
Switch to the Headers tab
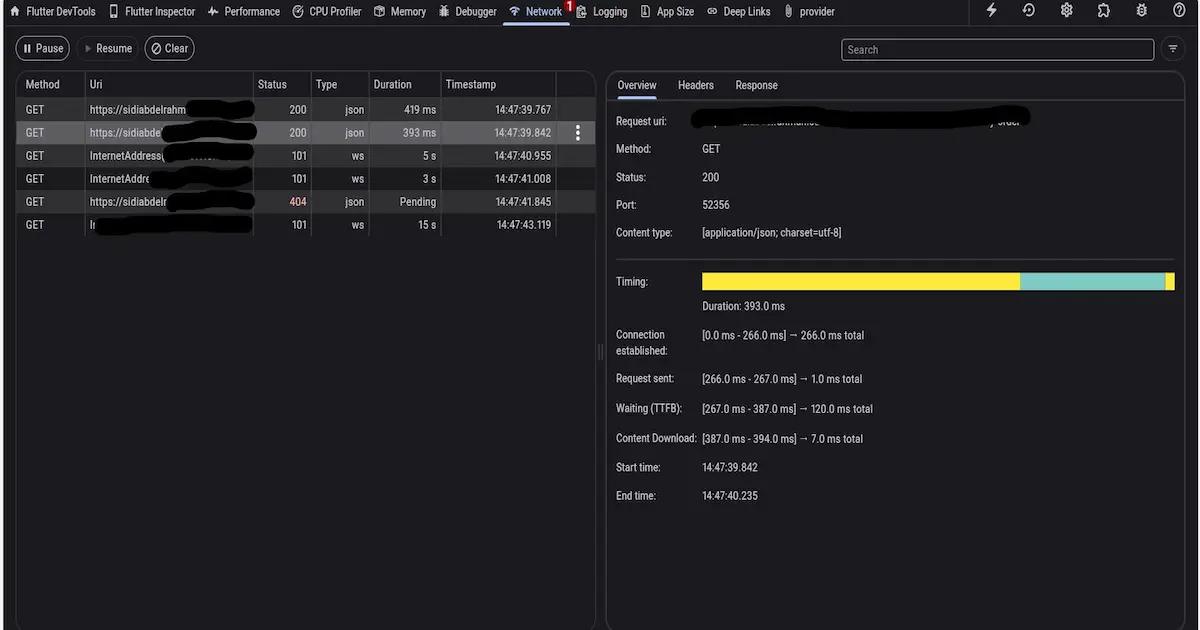tap(695, 85)
